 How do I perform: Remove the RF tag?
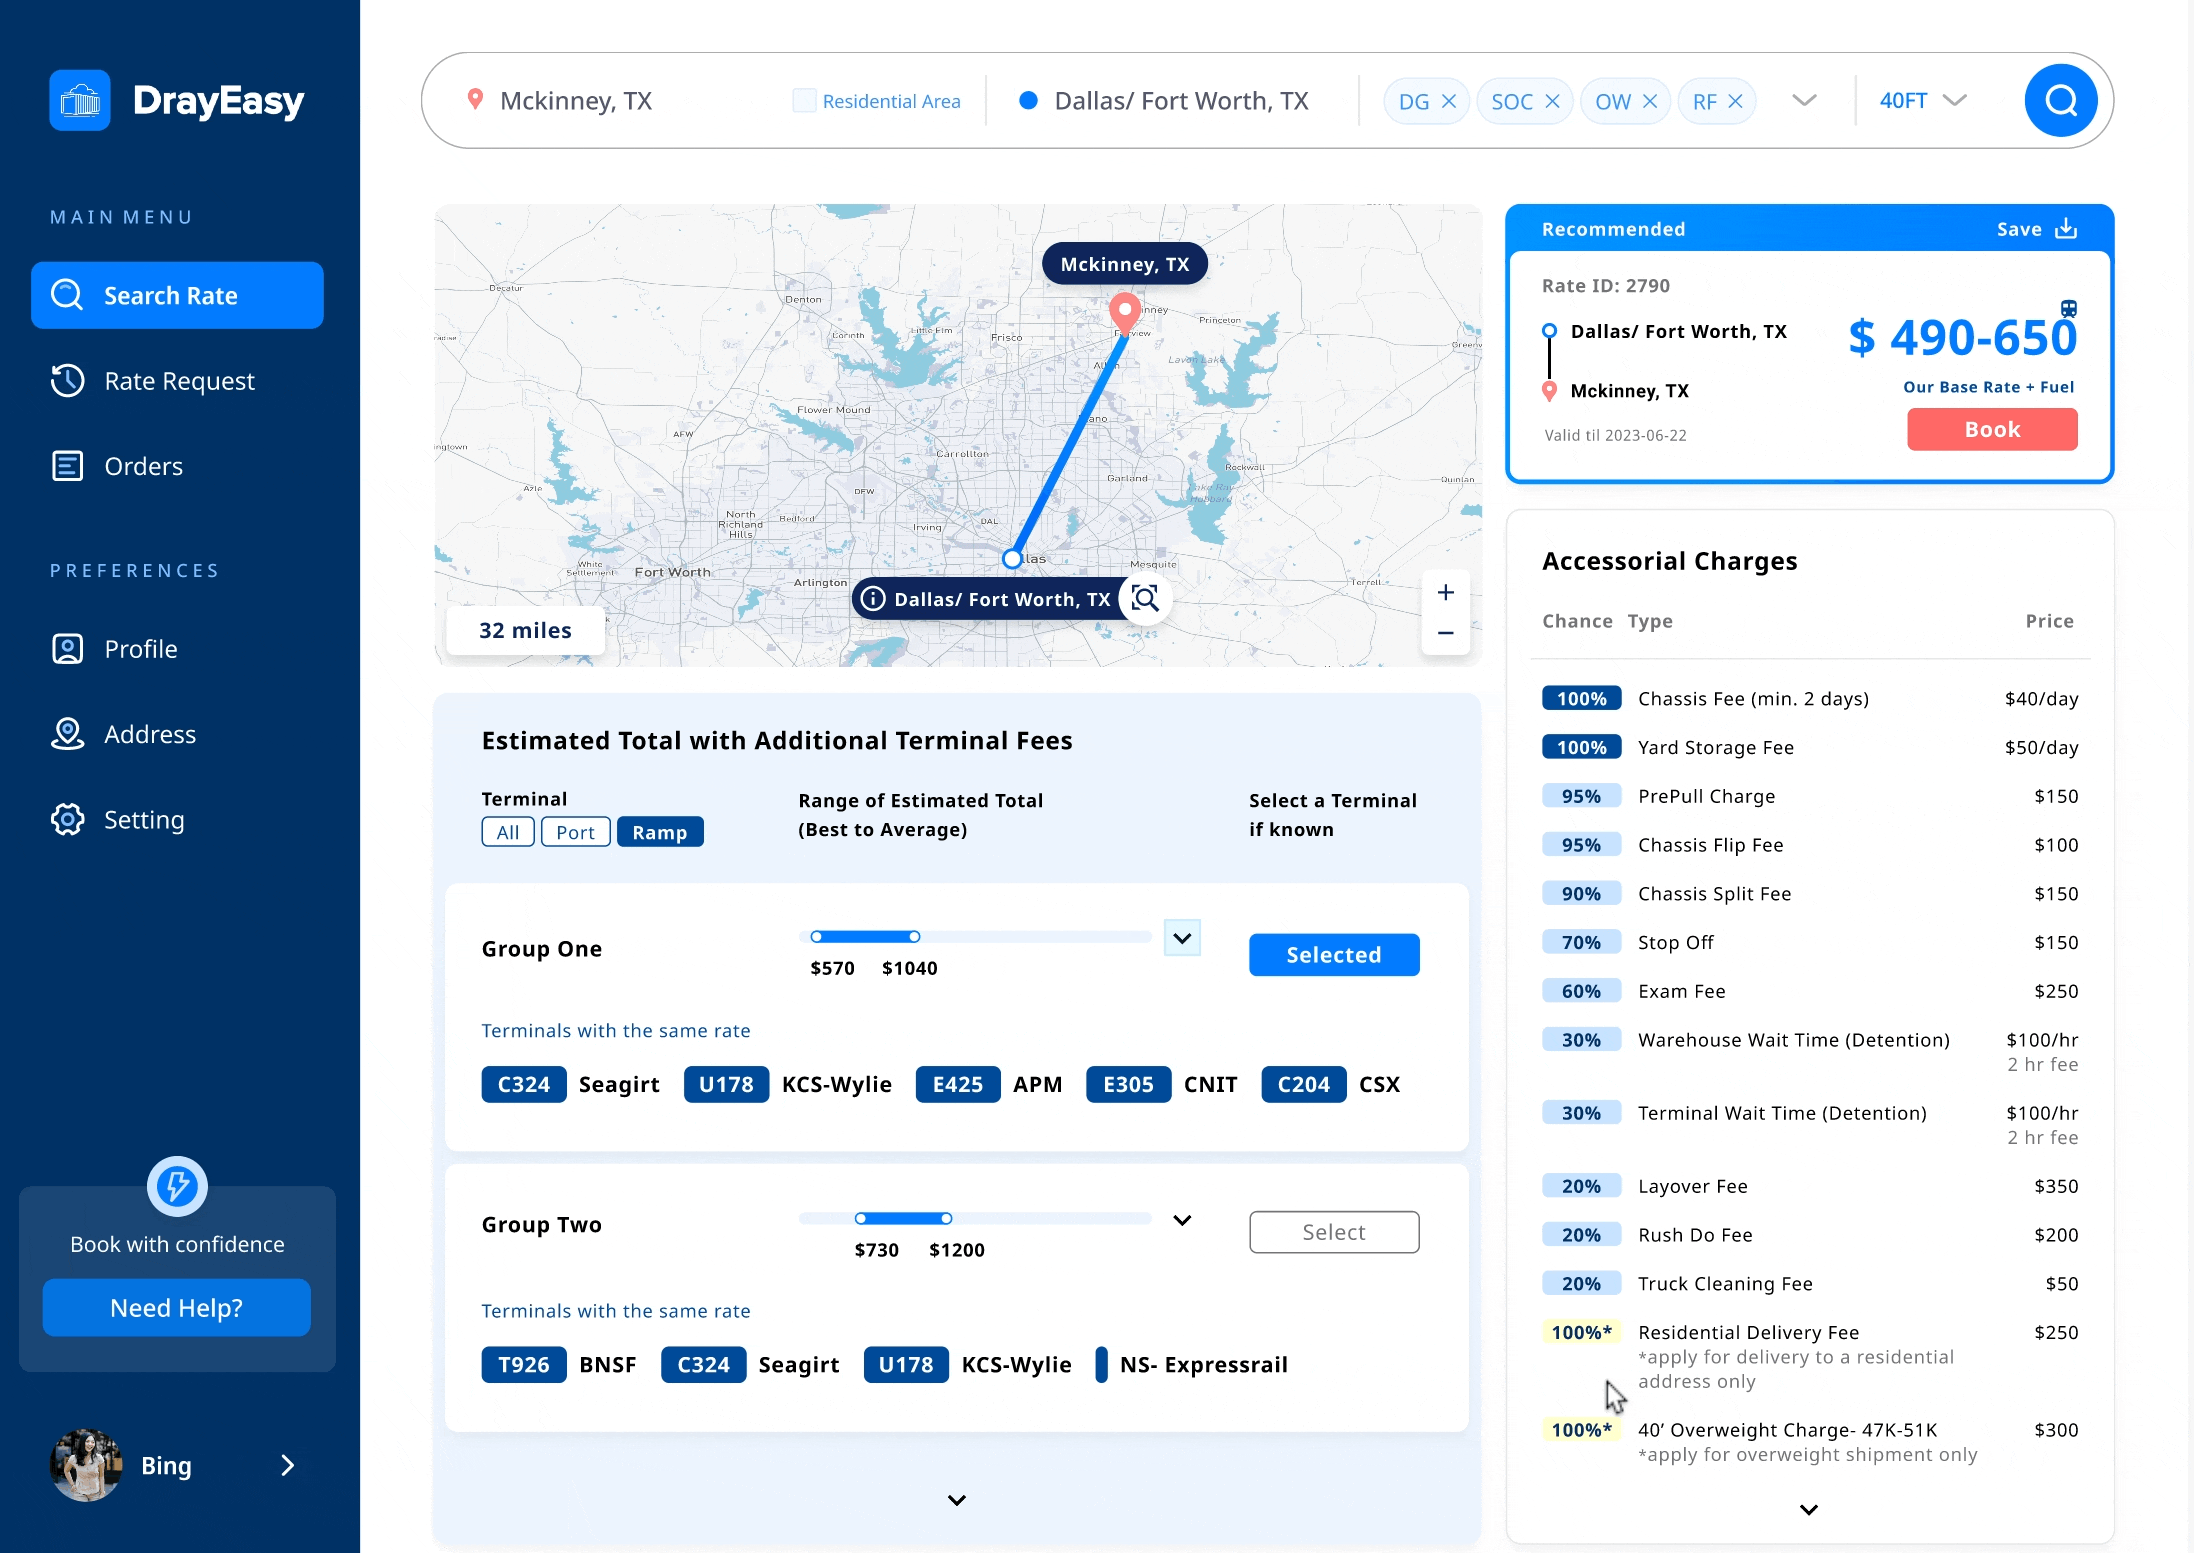[1735, 101]
